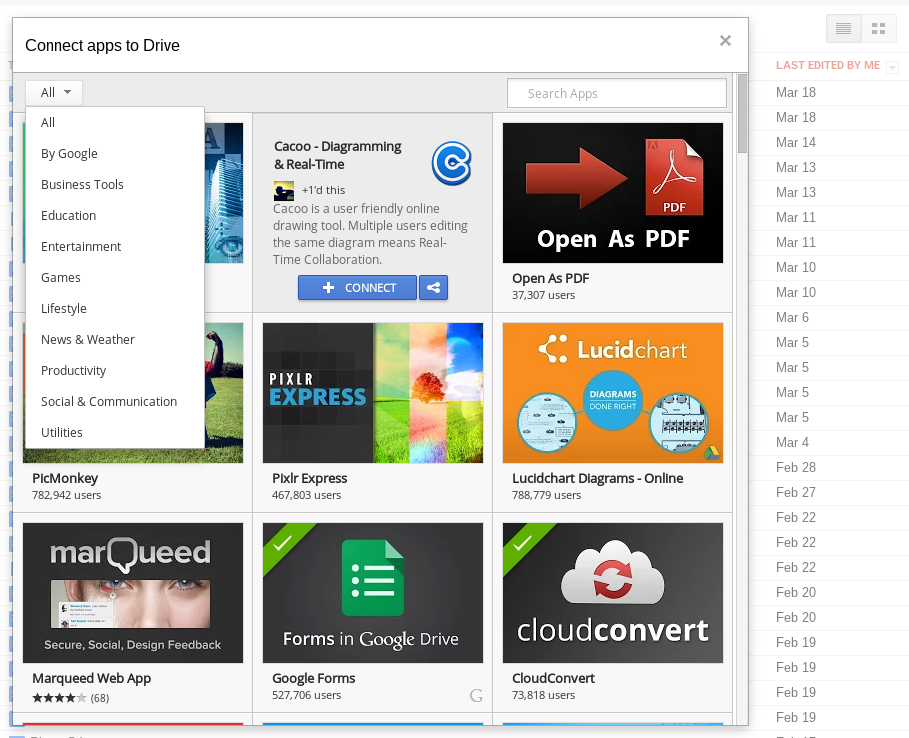
Task: Click the Mar 4 date in Drive list
Action: (x=792, y=443)
